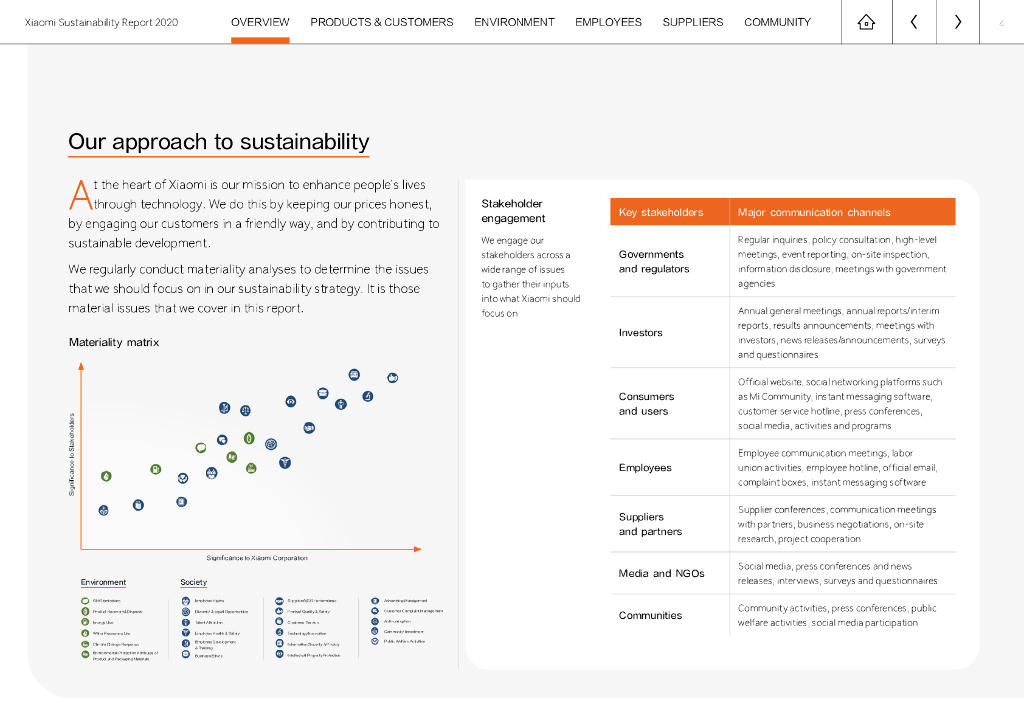
Task: Click the Climate Change Response legend icon
Action: [85, 644]
